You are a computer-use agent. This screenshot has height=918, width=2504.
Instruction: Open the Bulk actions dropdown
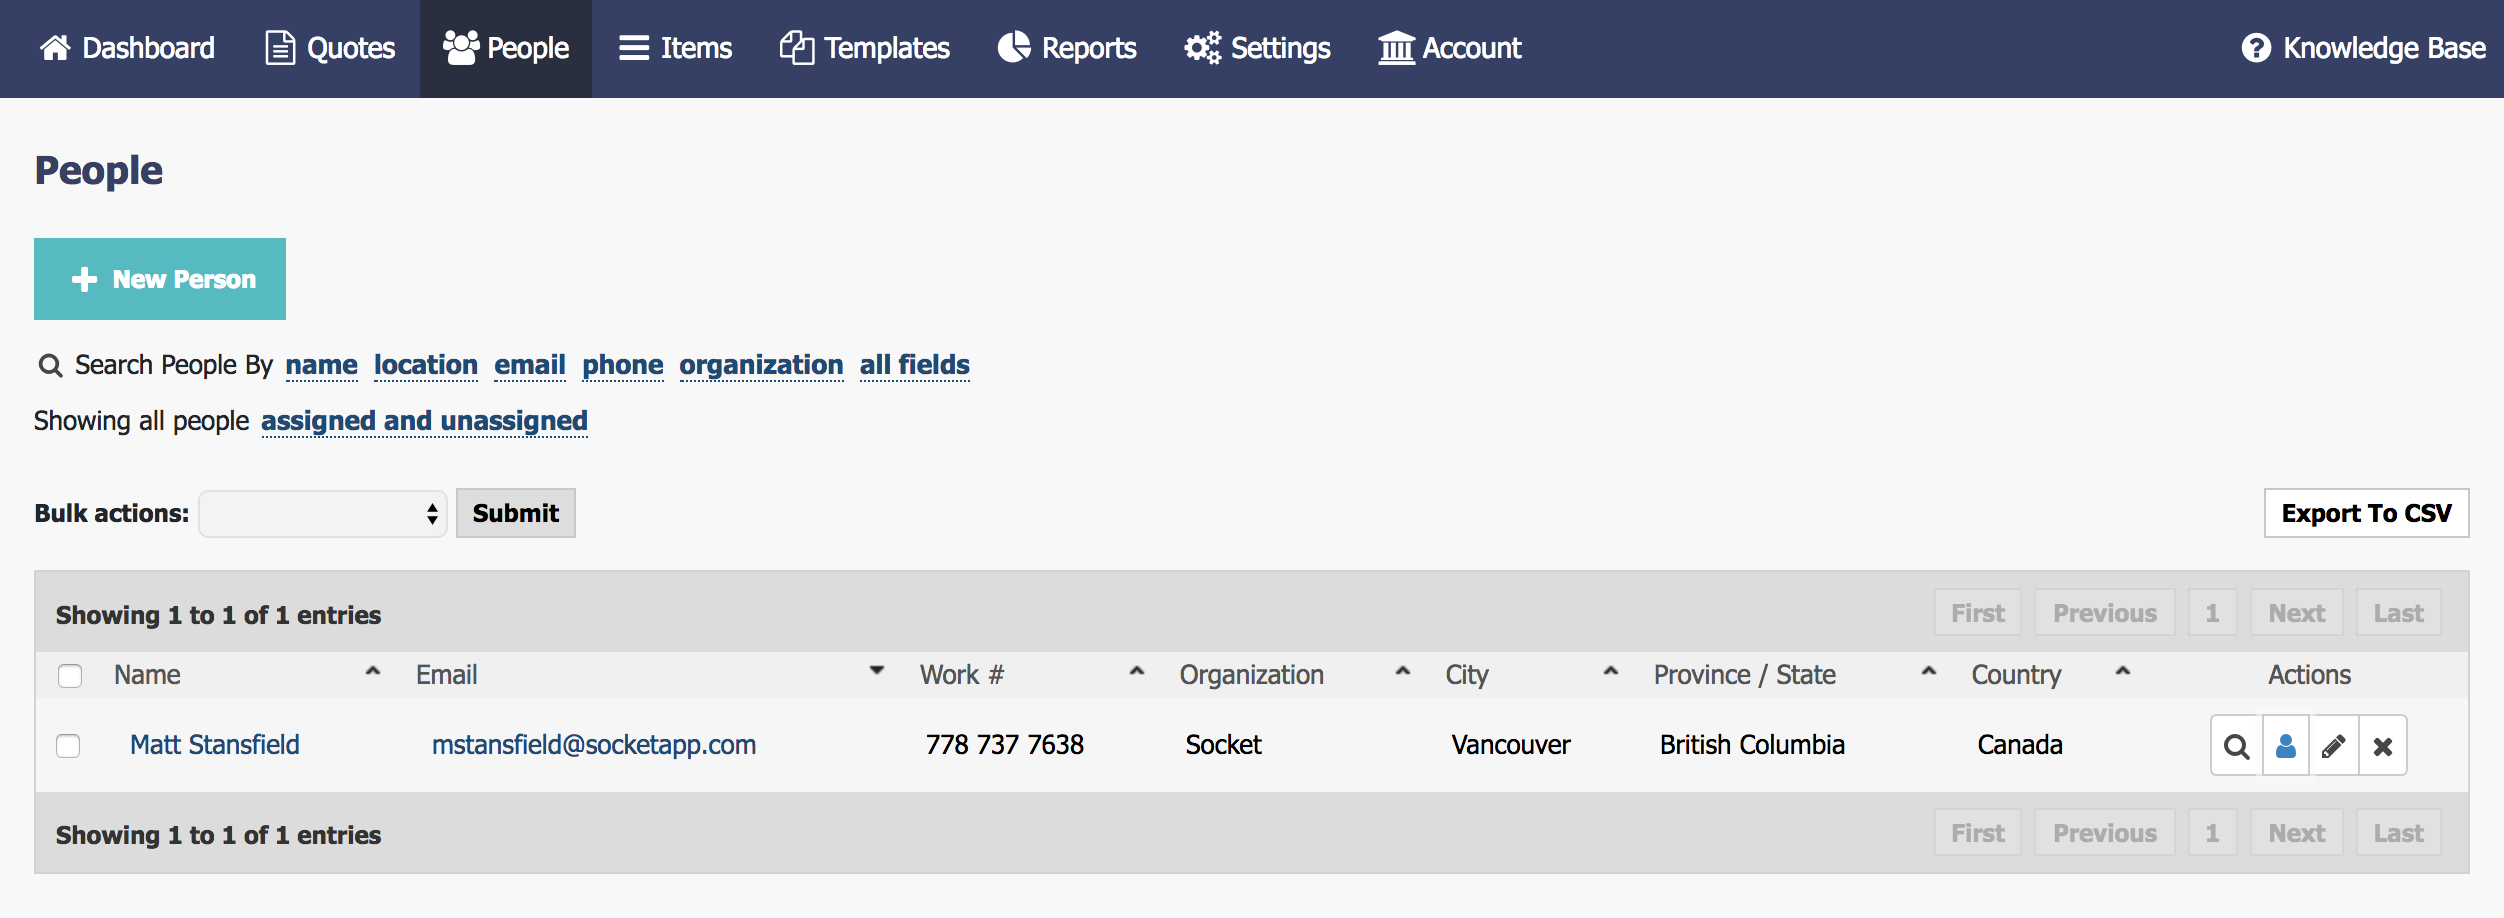click(x=322, y=514)
